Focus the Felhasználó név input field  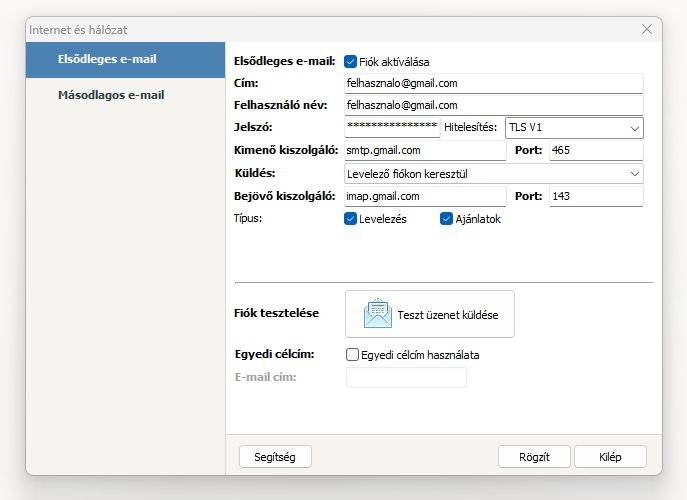pos(493,106)
